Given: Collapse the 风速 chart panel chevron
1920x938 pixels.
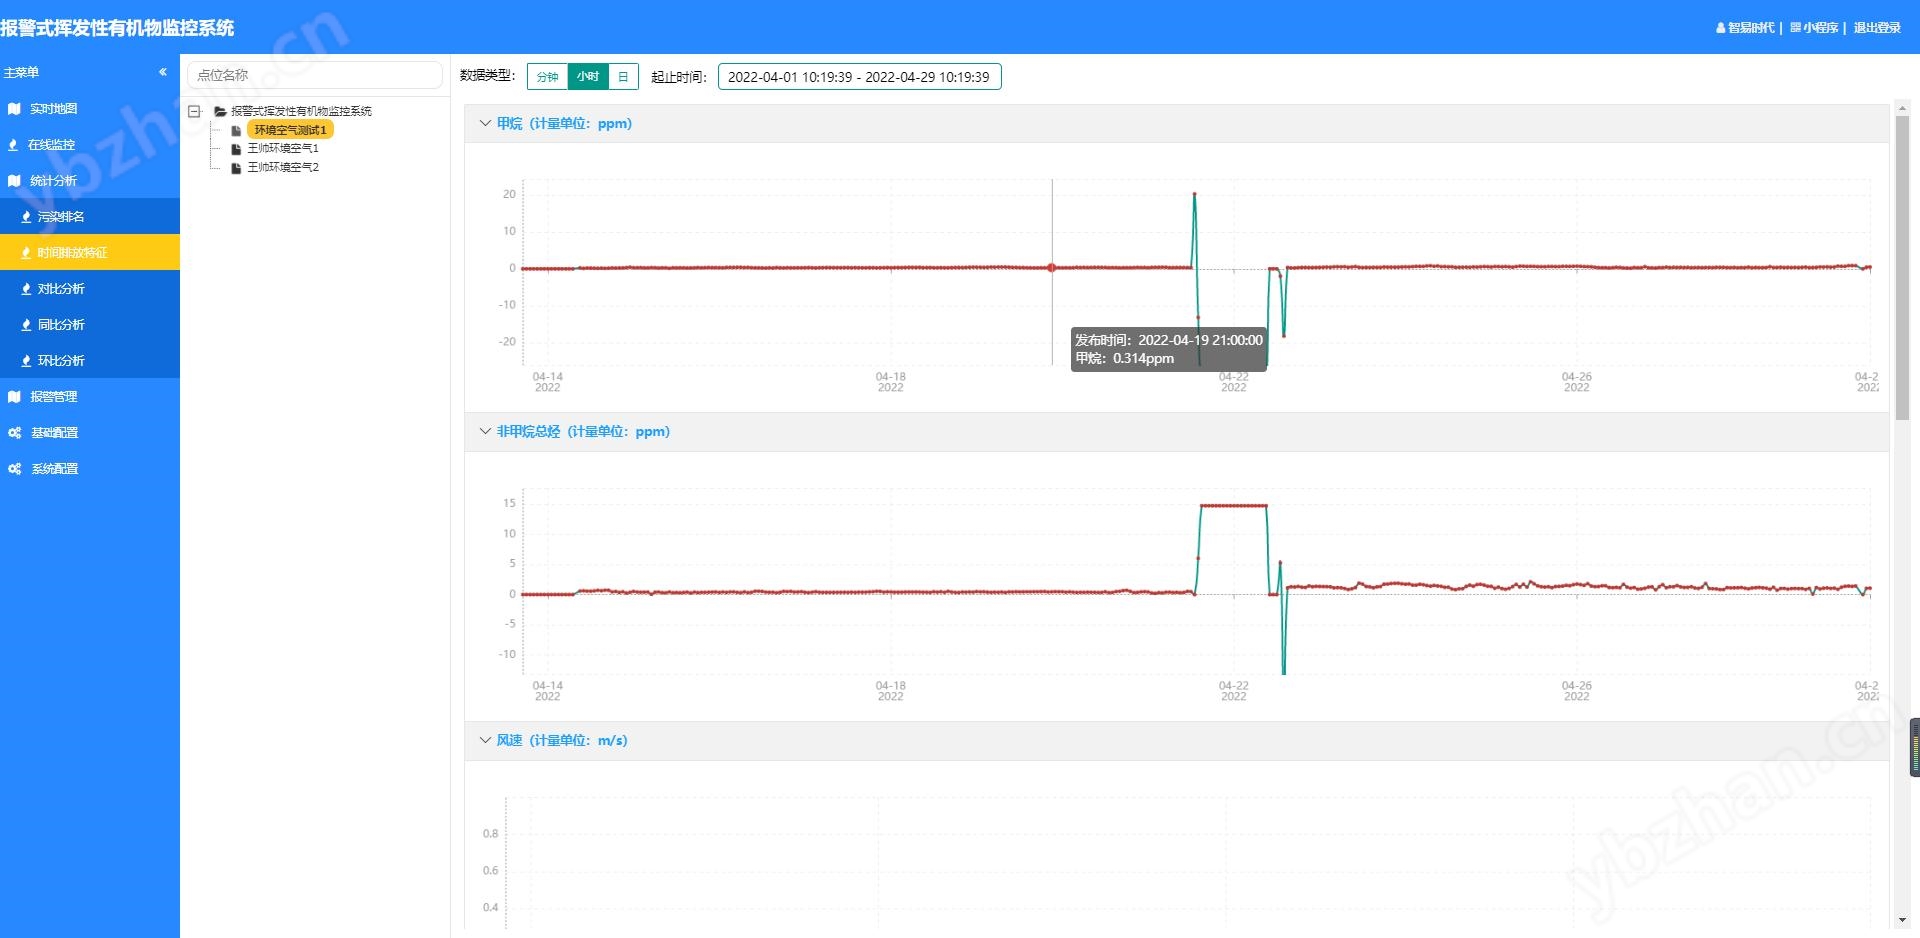Looking at the screenshot, I should click(x=485, y=740).
